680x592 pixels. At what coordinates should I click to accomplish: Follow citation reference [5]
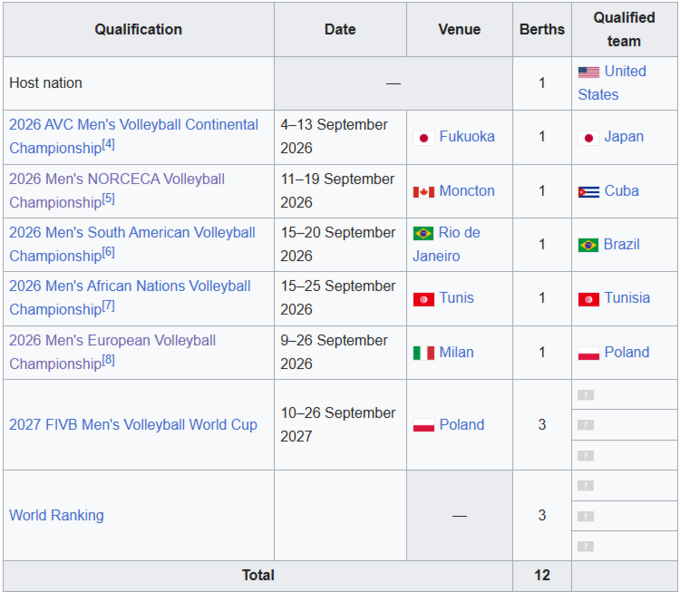108,199
